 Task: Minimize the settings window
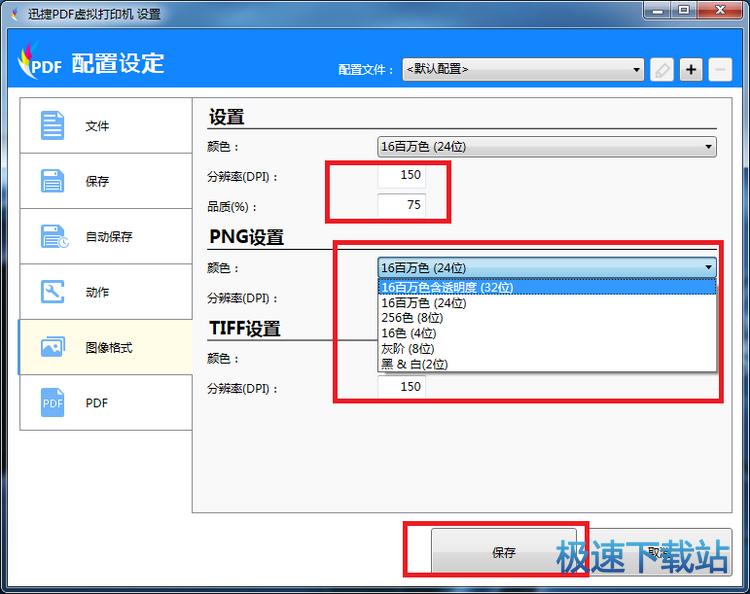(658, 10)
